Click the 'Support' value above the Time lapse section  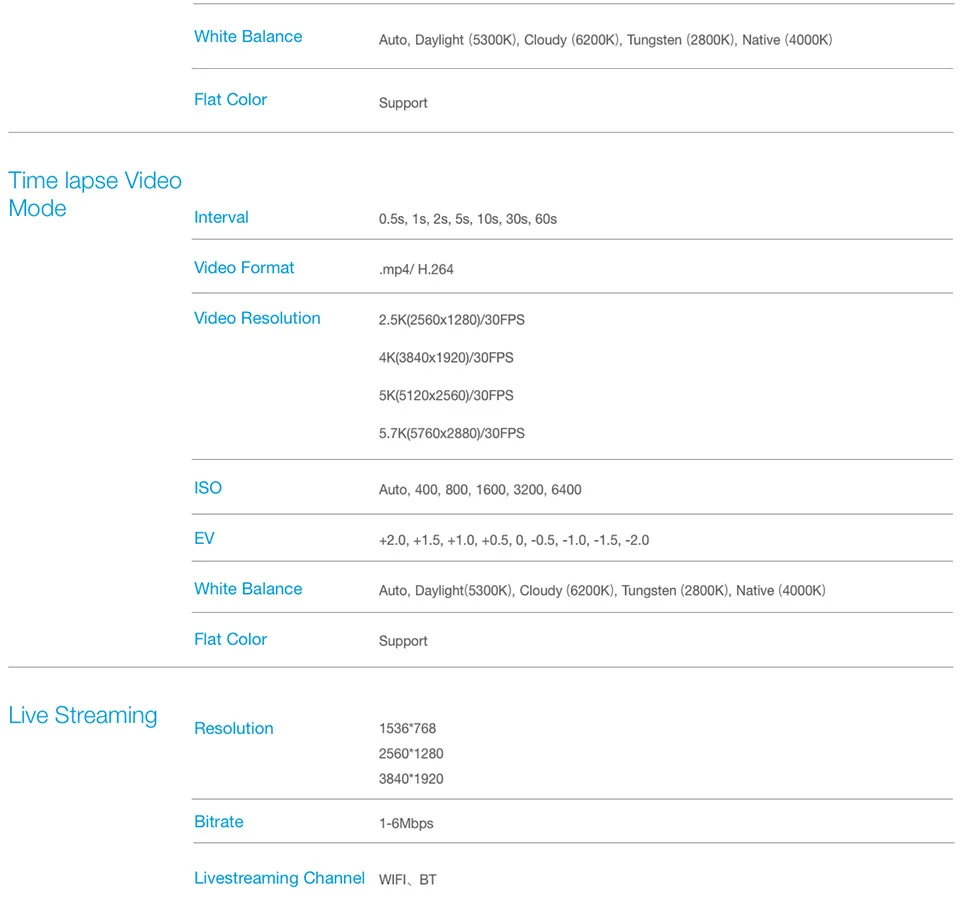coord(403,103)
